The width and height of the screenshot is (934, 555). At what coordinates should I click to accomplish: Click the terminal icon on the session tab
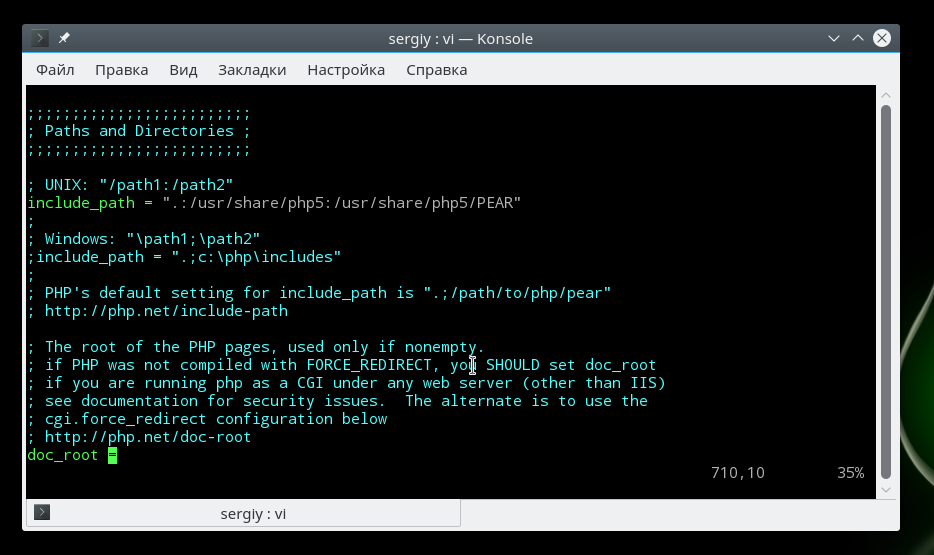[42, 512]
